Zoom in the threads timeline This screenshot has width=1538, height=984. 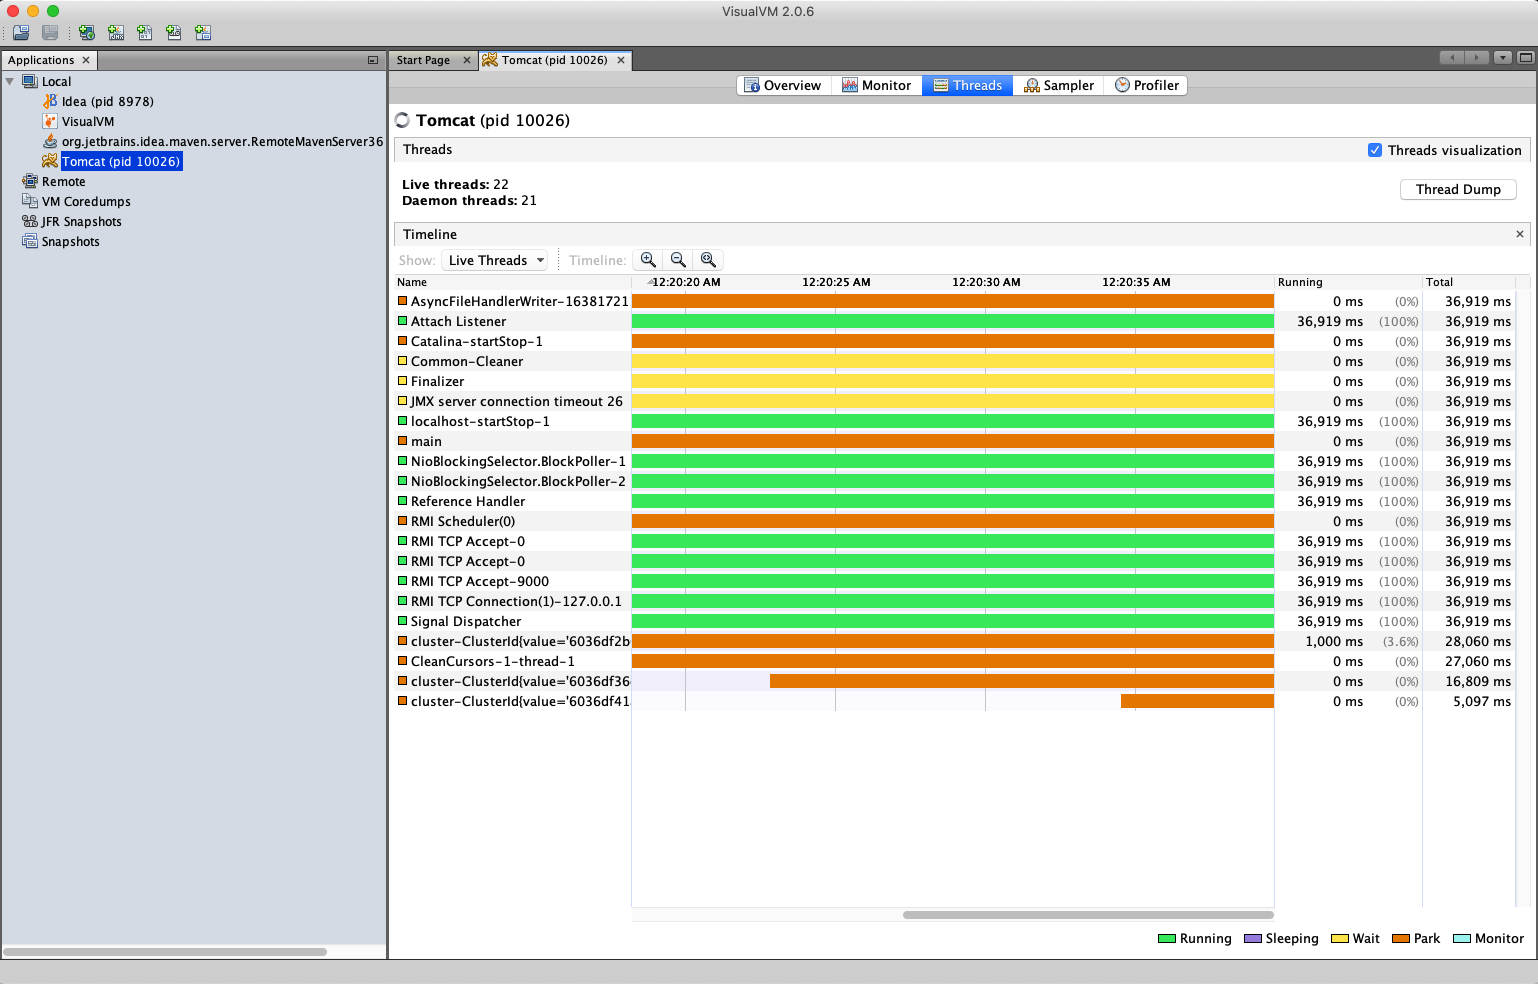point(648,260)
